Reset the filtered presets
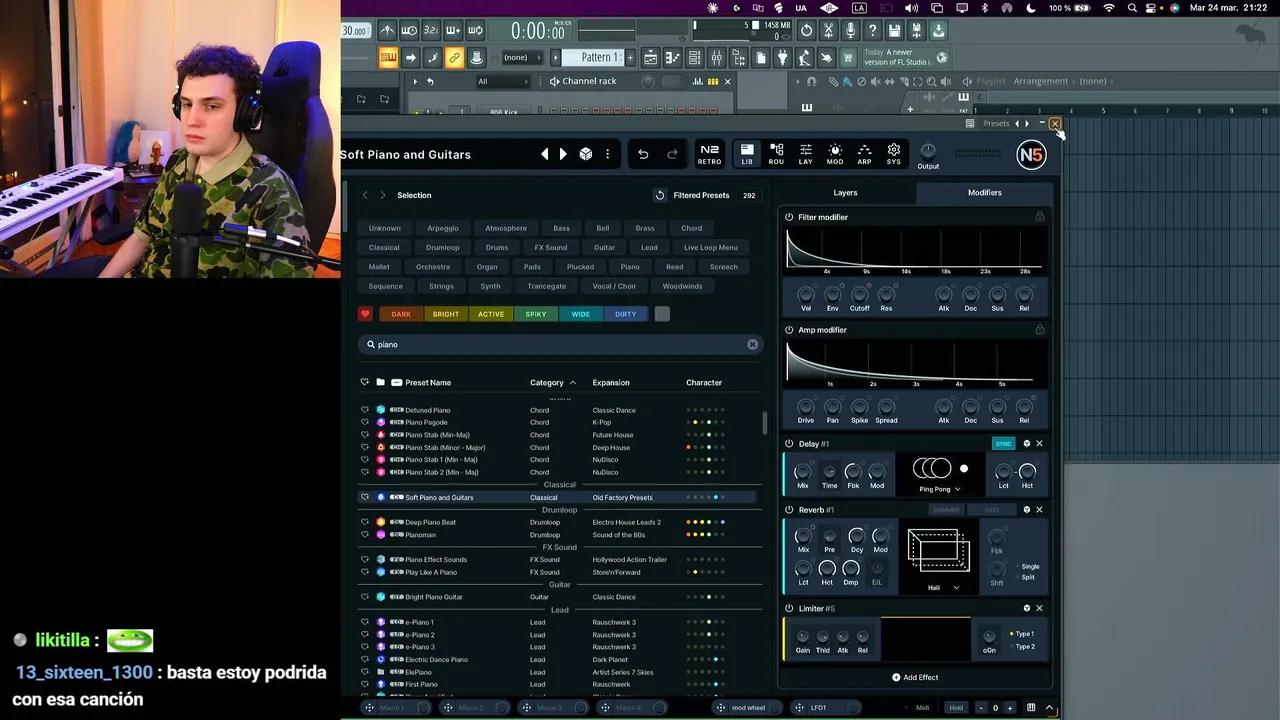 point(660,195)
